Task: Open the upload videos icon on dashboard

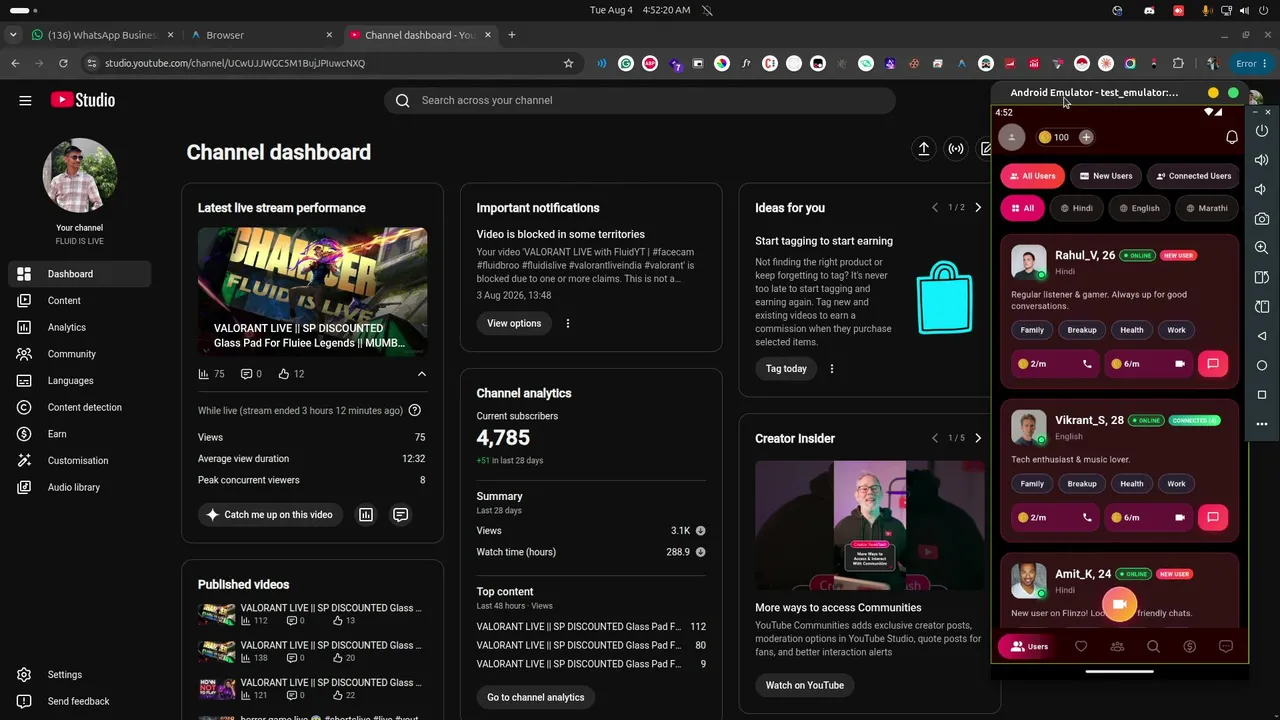Action: coord(924,149)
